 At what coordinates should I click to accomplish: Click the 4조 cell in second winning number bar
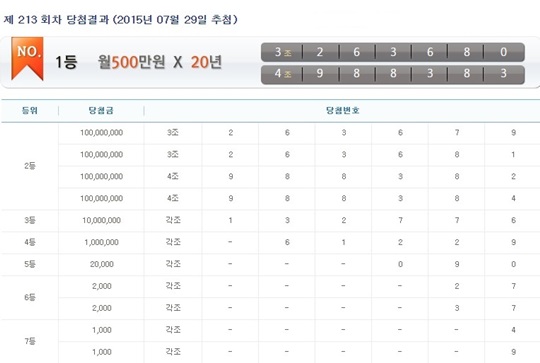point(283,73)
